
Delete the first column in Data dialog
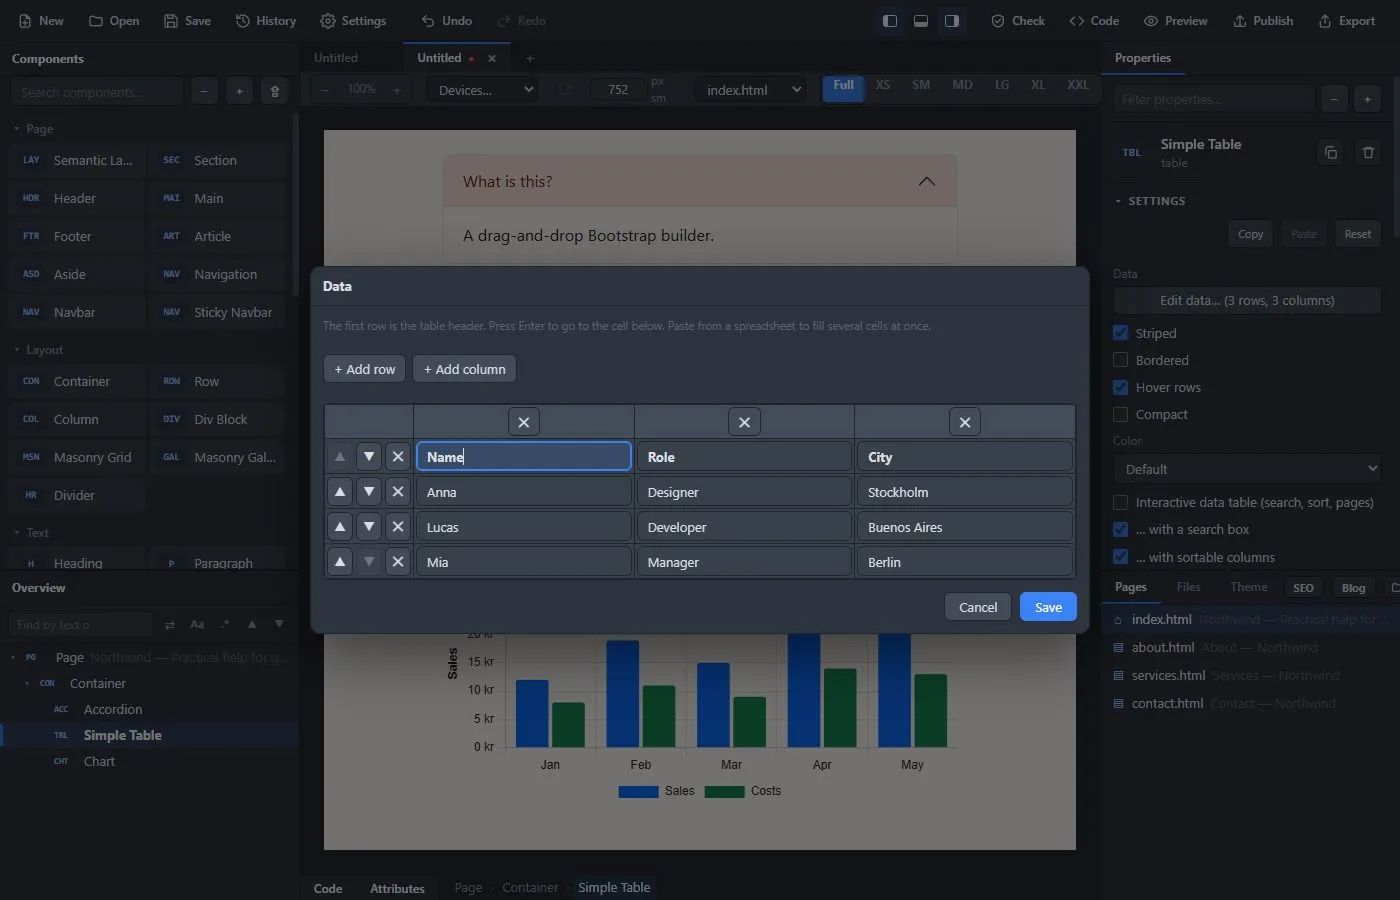pos(523,422)
